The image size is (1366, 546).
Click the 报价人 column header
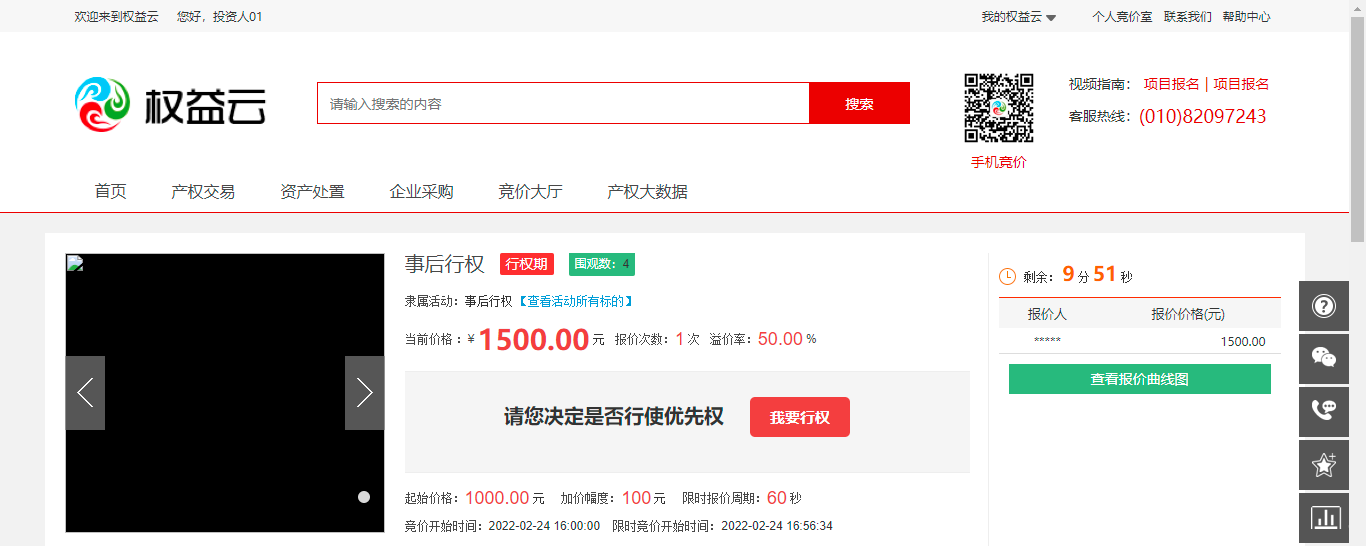point(1047,314)
